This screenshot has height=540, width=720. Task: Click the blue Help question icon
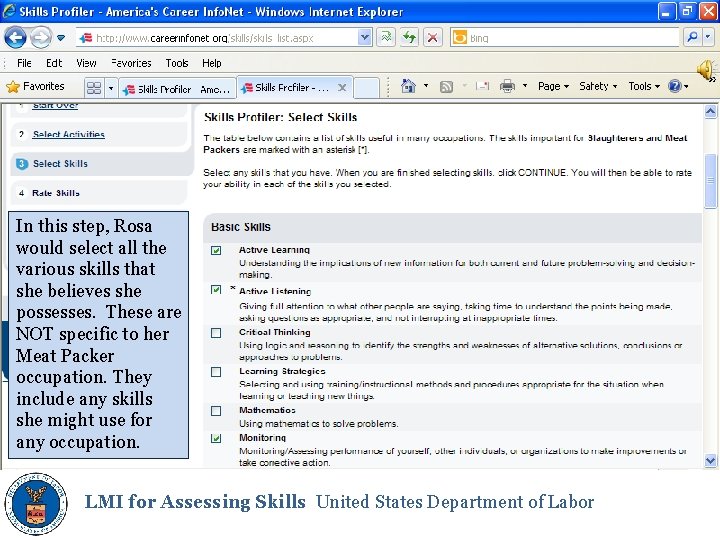[675, 86]
